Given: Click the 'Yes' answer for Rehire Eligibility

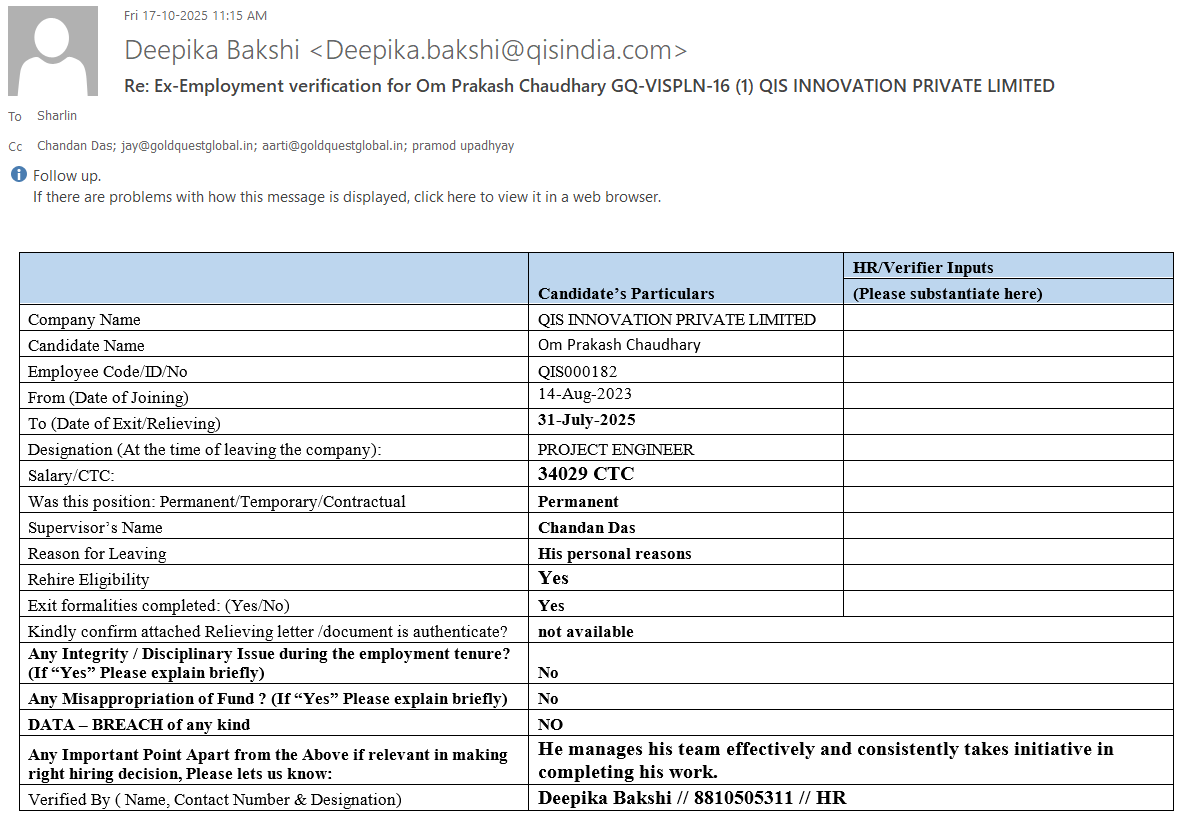Looking at the screenshot, I should point(553,578).
